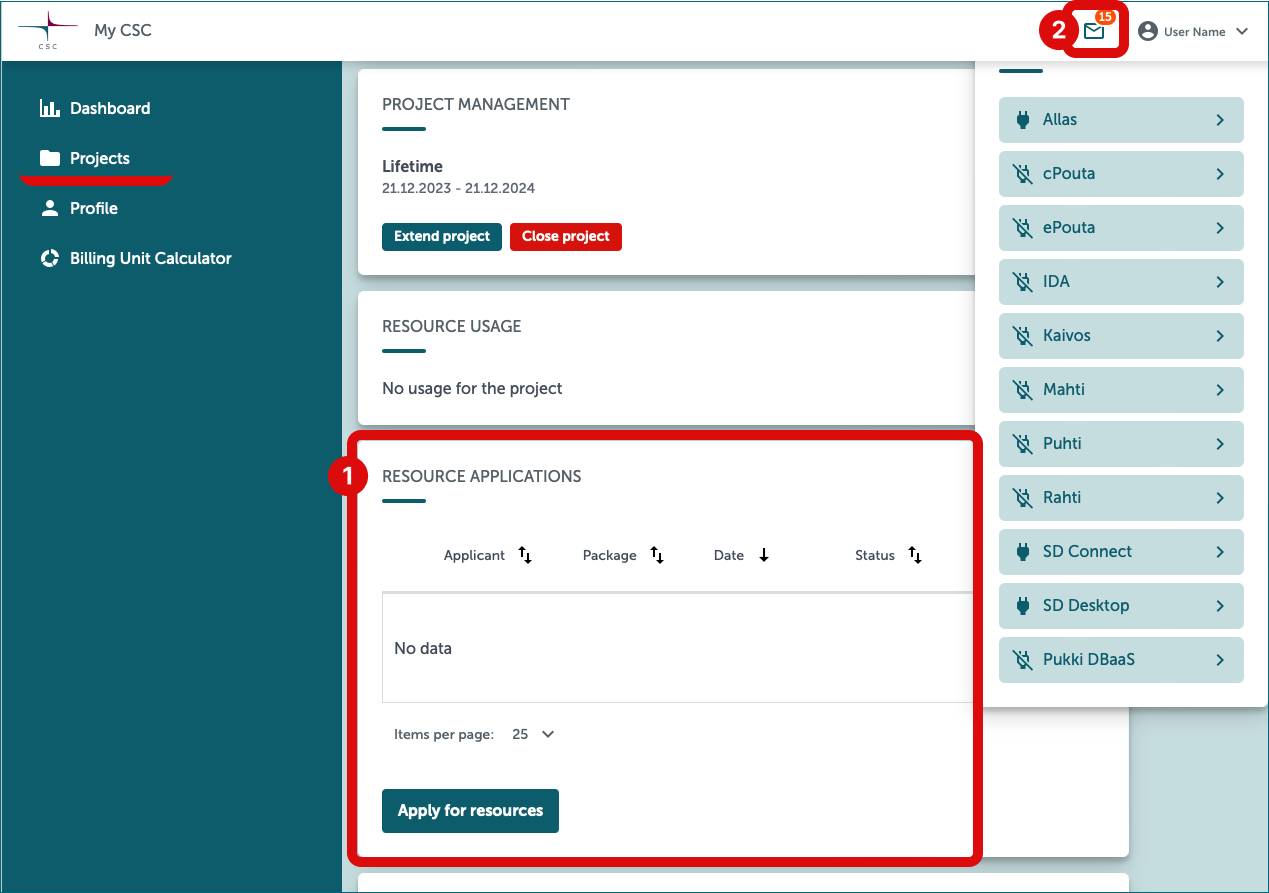Click the unplugged icon beside Mahti
This screenshot has height=893, width=1269.
[1022, 390]
